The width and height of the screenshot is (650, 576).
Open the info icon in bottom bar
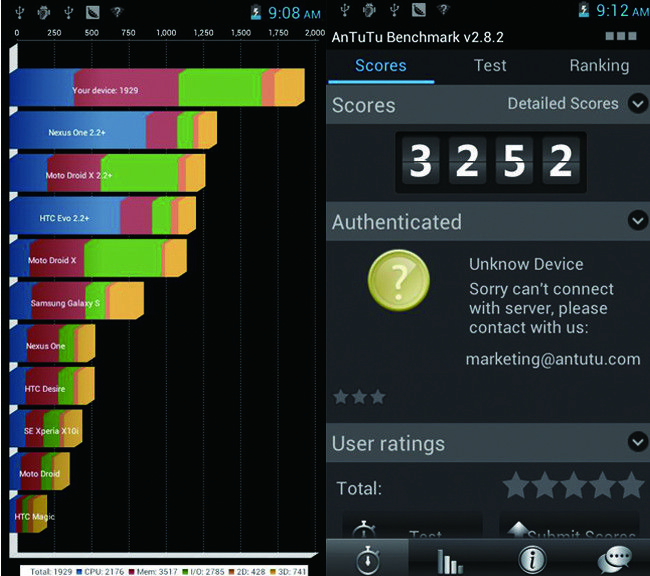click(x=532, y=559)
